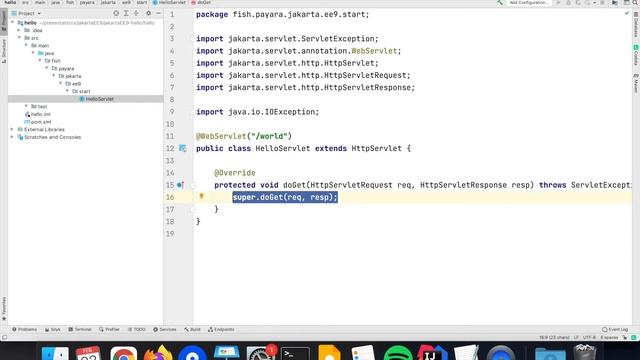The image size is (640, 360).
Task: Click the Maven side tab on right edge
Action: click(x=636, y=84)
